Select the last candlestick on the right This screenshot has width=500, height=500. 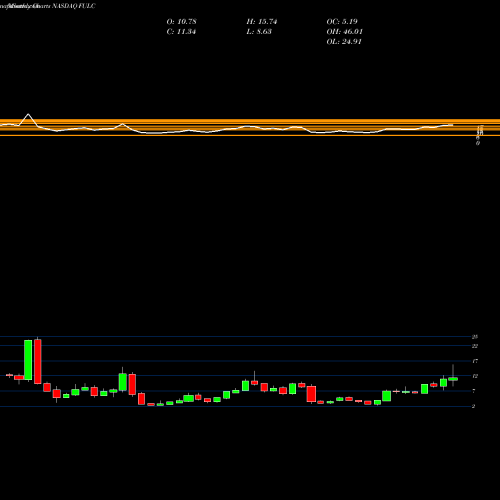click(x=453, y=379)
